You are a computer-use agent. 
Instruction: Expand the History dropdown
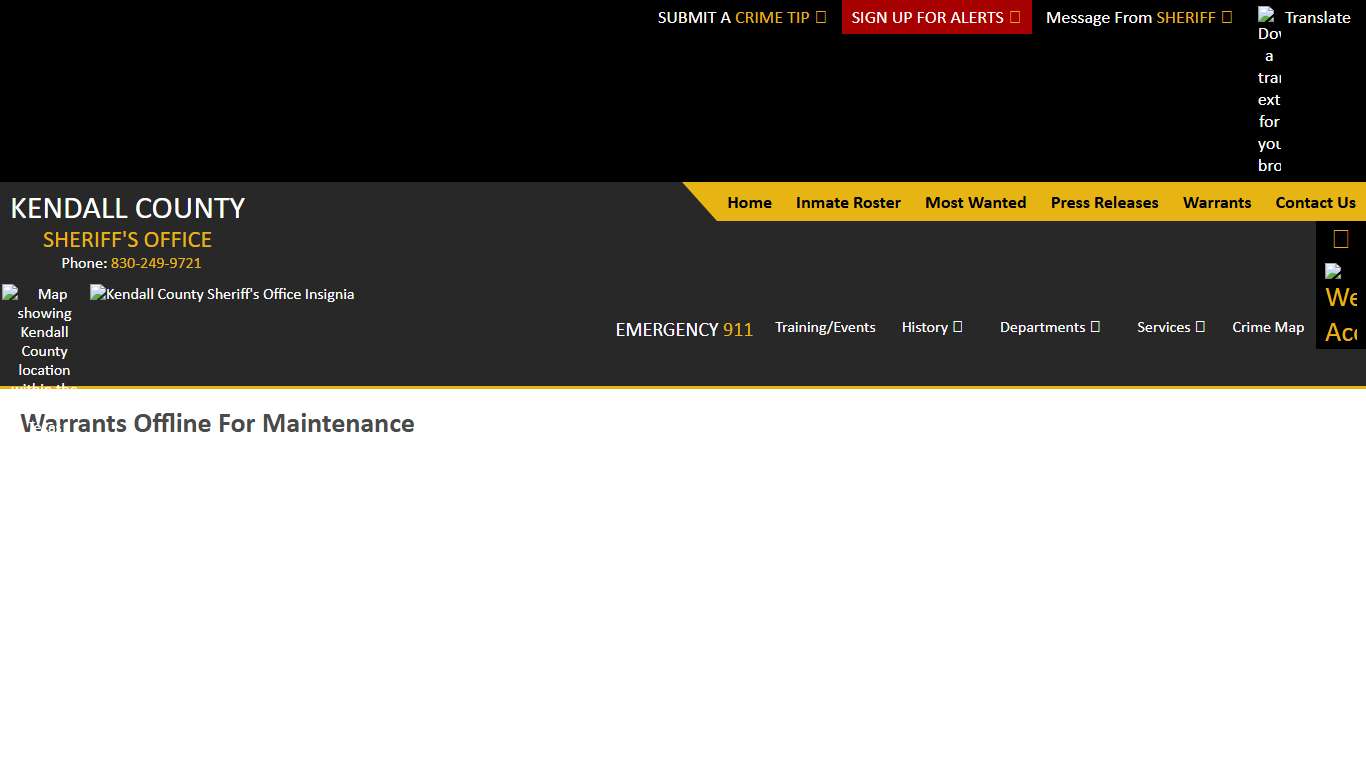pos(931,327)
